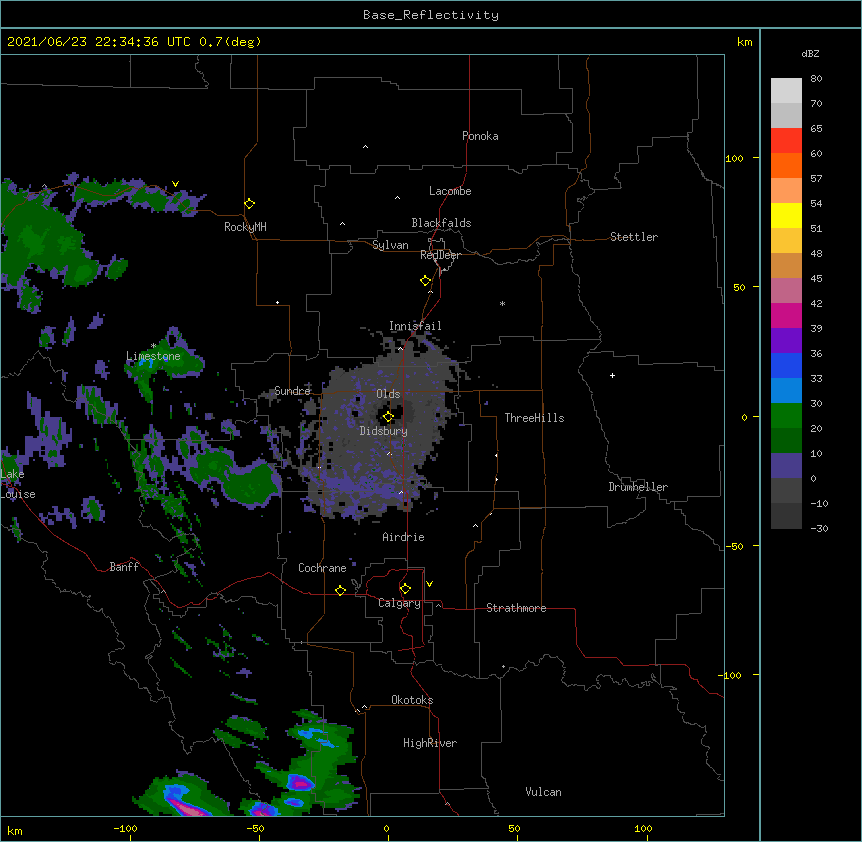862x842 pixels.
Task: Click the Cochrane label
Action: [322, 568]
